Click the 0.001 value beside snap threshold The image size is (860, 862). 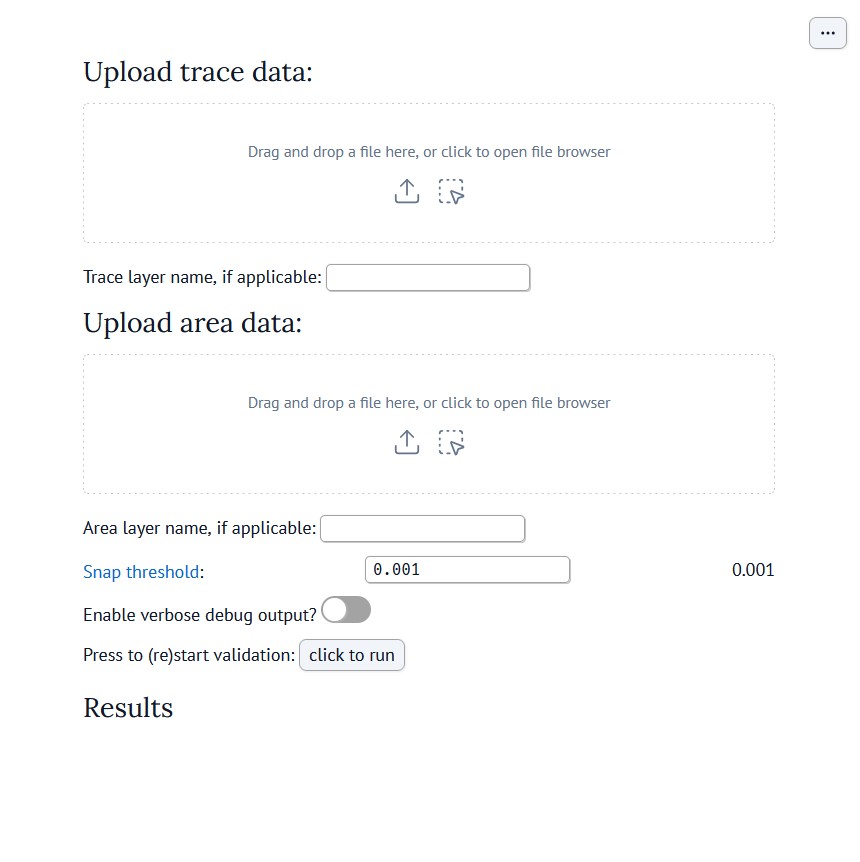(x=753, y=570)
